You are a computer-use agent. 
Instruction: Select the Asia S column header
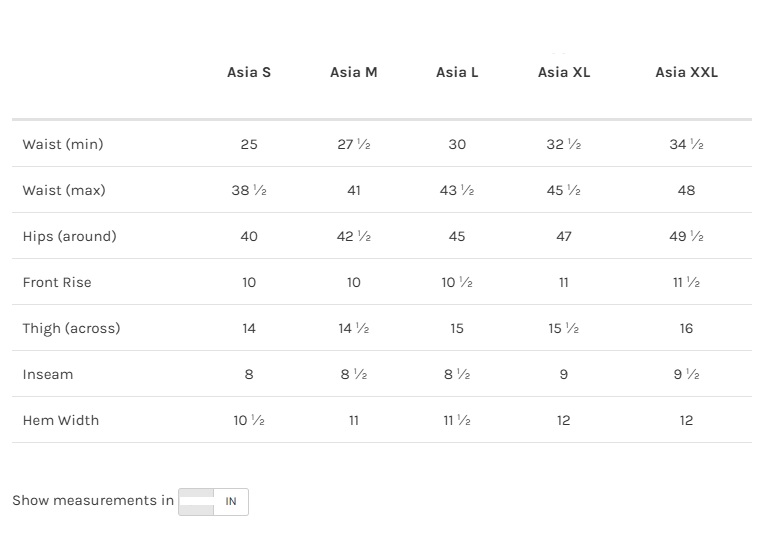(x=249, y=72)
